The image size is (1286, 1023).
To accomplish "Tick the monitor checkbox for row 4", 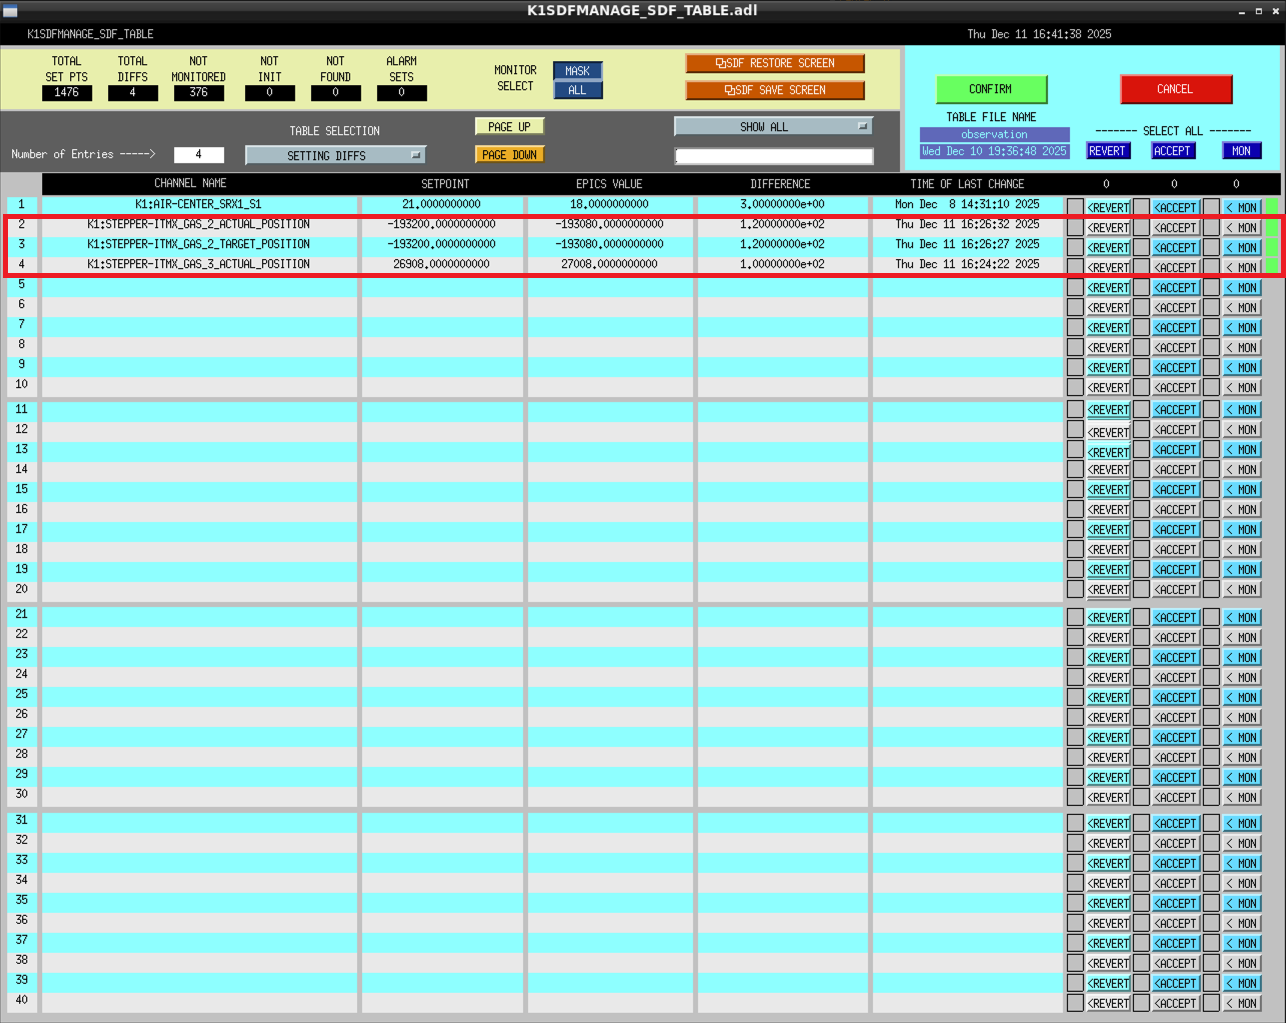I will tap(1211, 267).
